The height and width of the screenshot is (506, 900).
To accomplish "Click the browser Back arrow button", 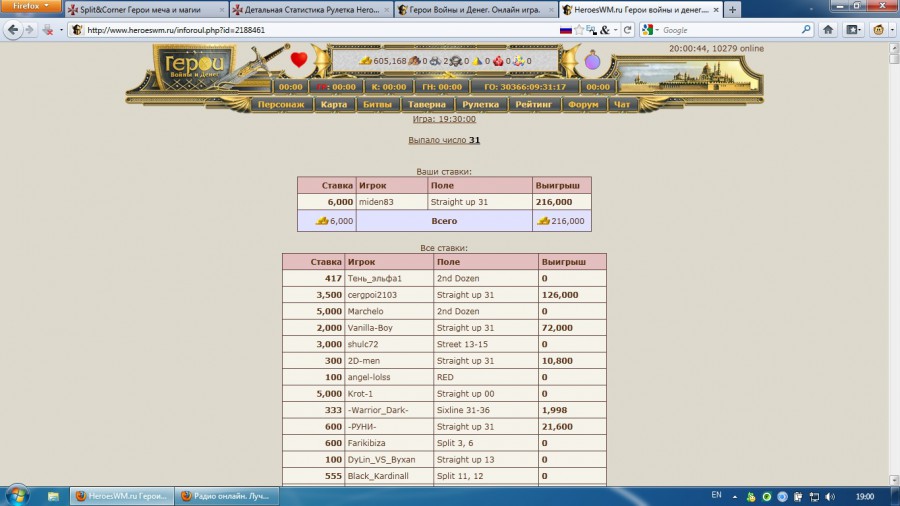I will pyautogui.click(x=13, y=30).
